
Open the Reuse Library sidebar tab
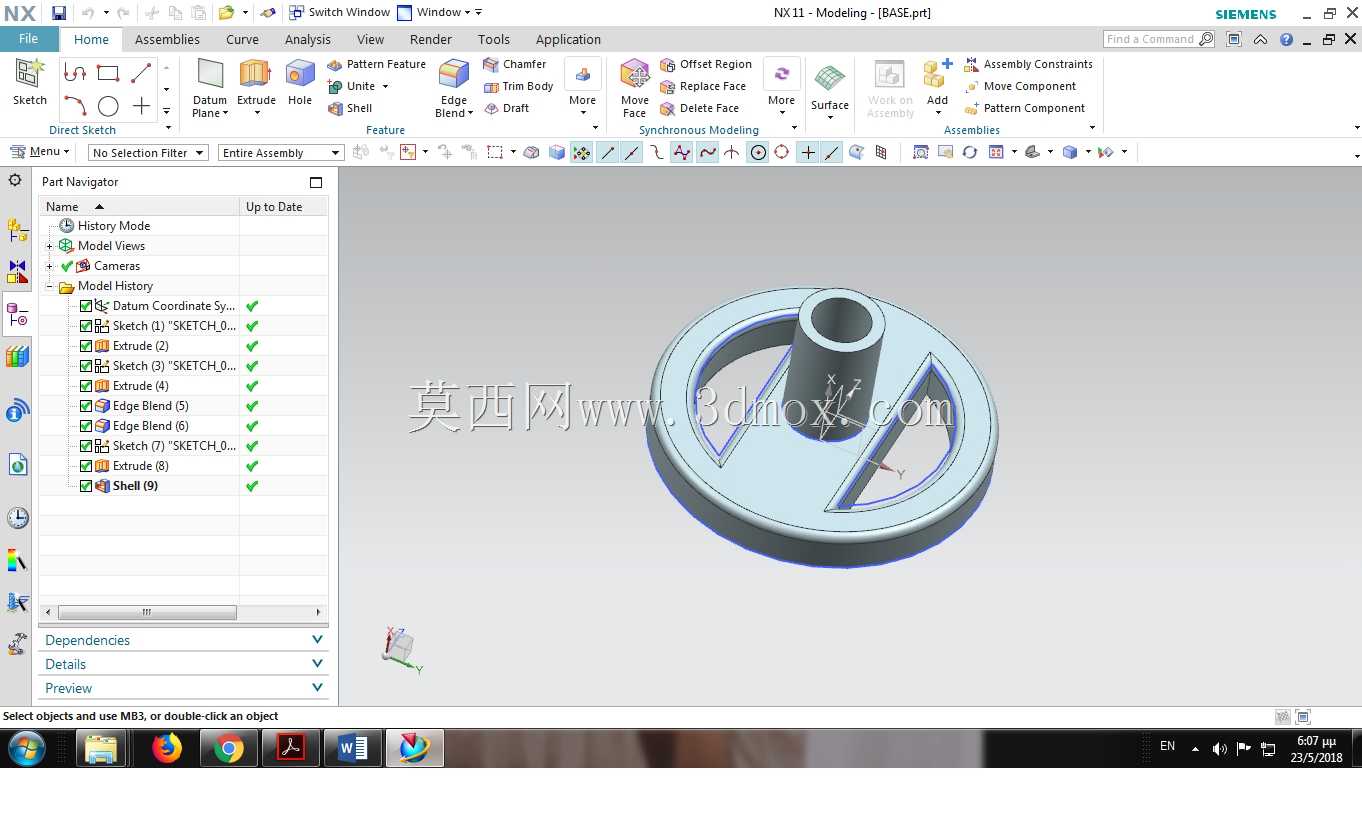click(17, 357)
